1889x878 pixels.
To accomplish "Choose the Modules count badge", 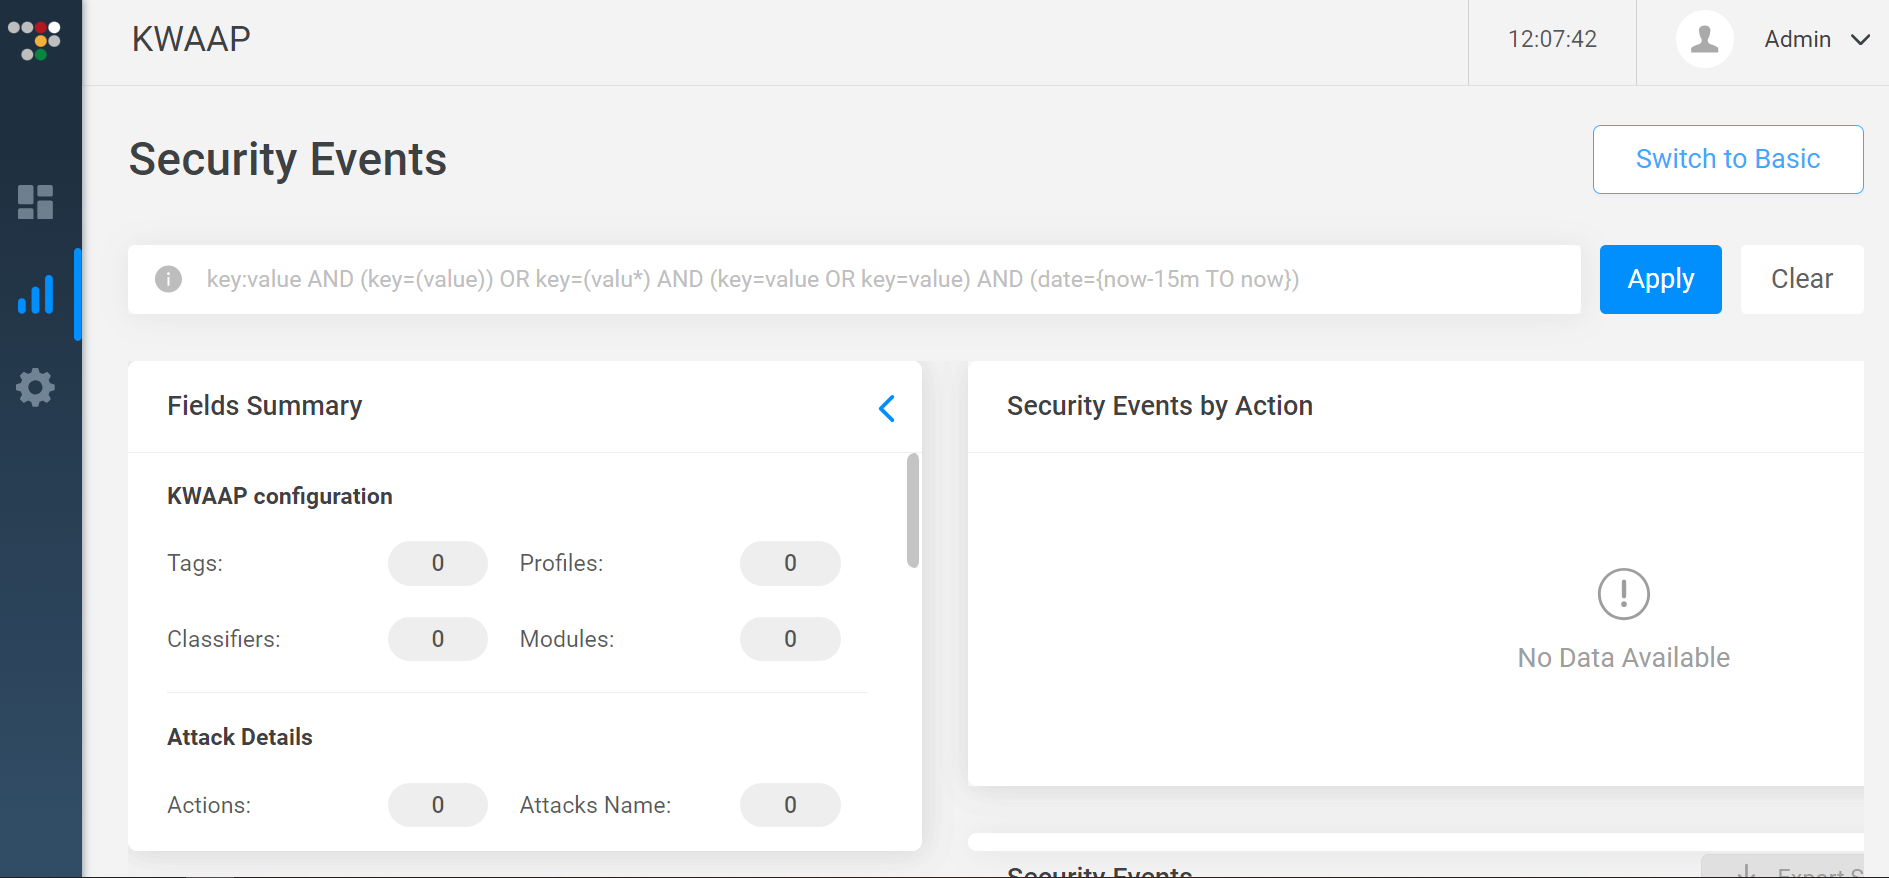I will (x=790, y=639).
